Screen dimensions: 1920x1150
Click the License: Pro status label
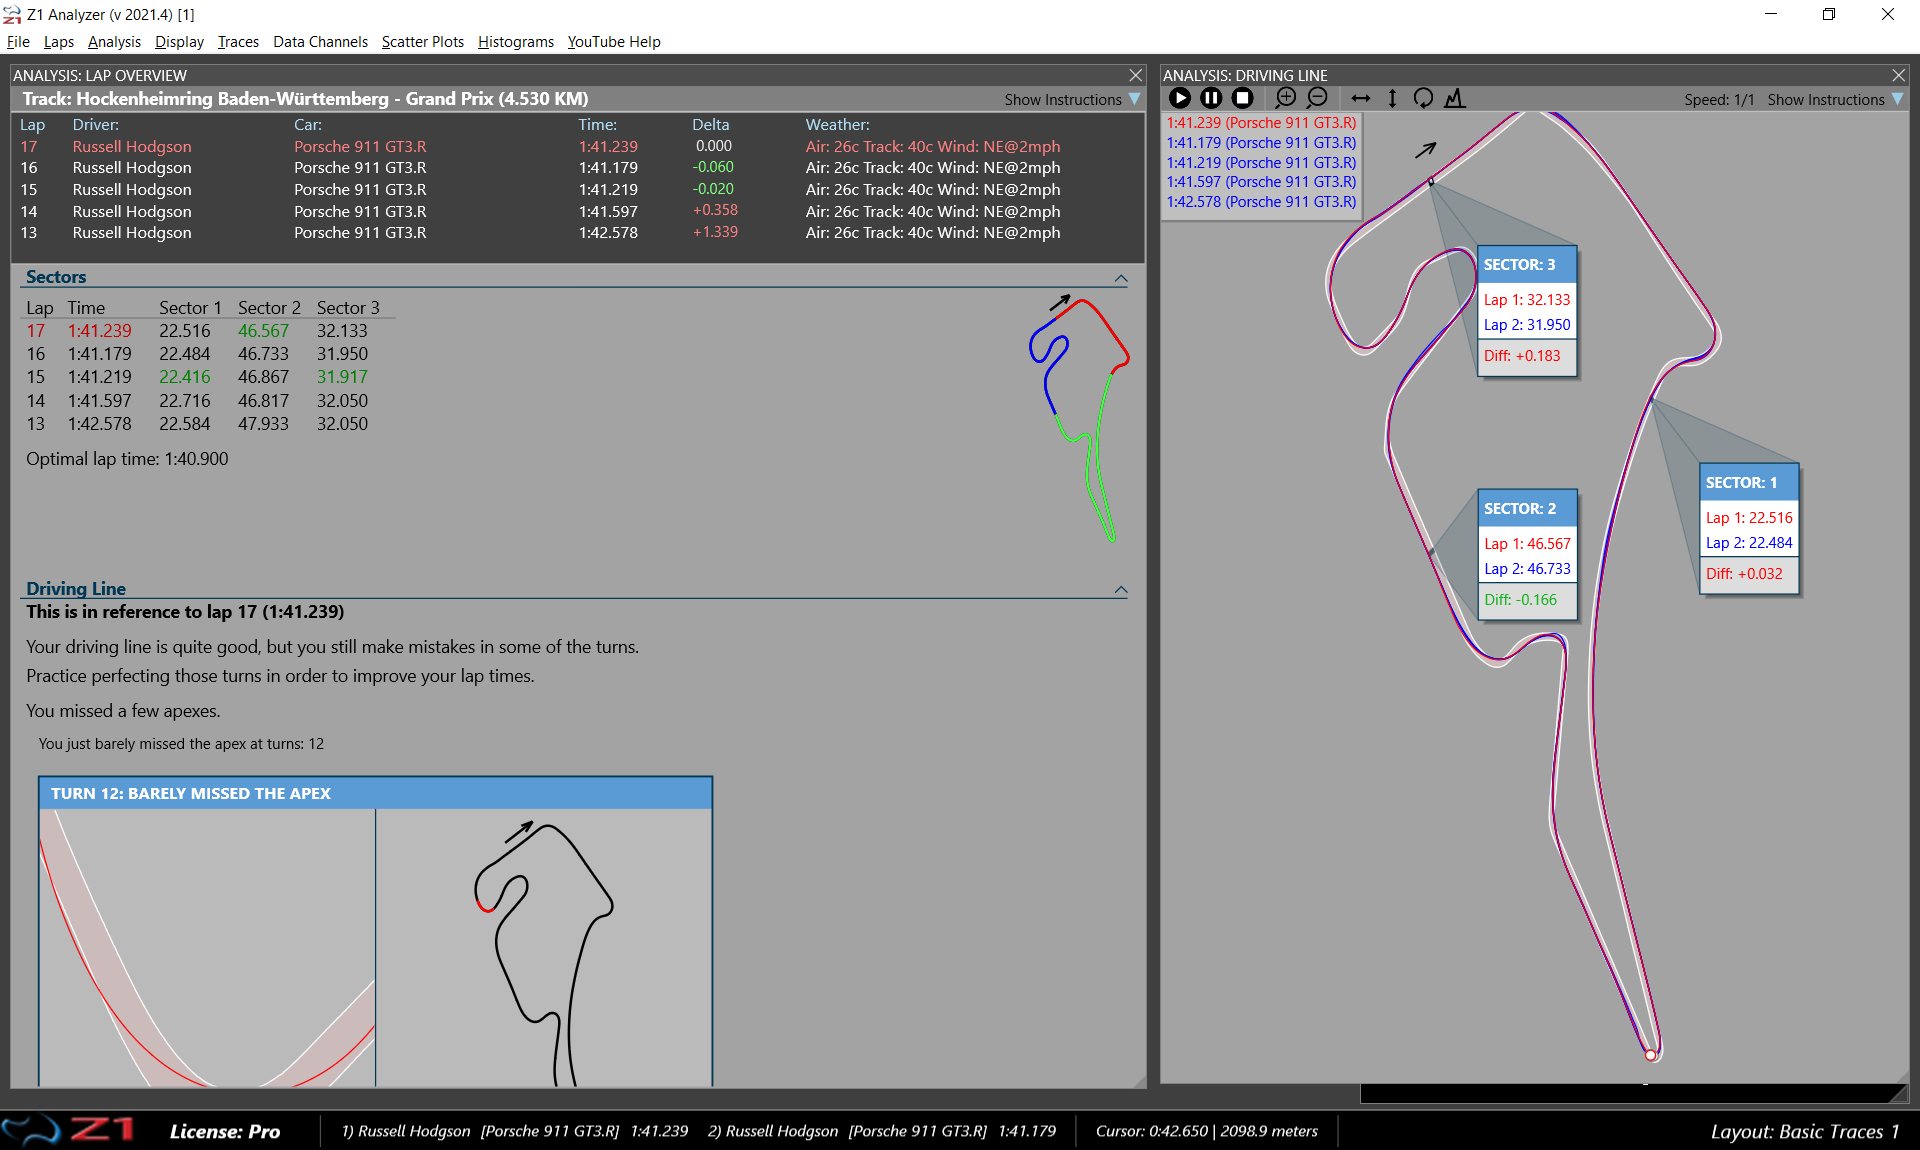pyautogui.click(x=225, y=1132)
